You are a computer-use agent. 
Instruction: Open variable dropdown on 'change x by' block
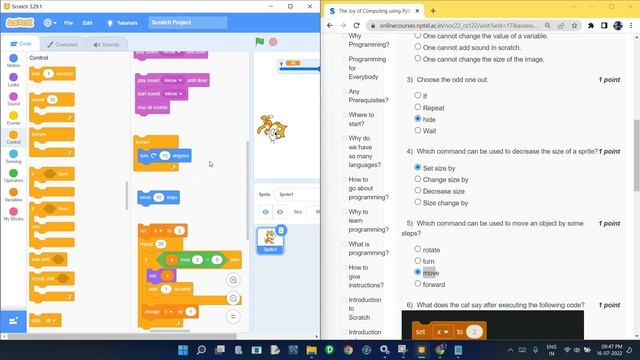pos(168,312)
